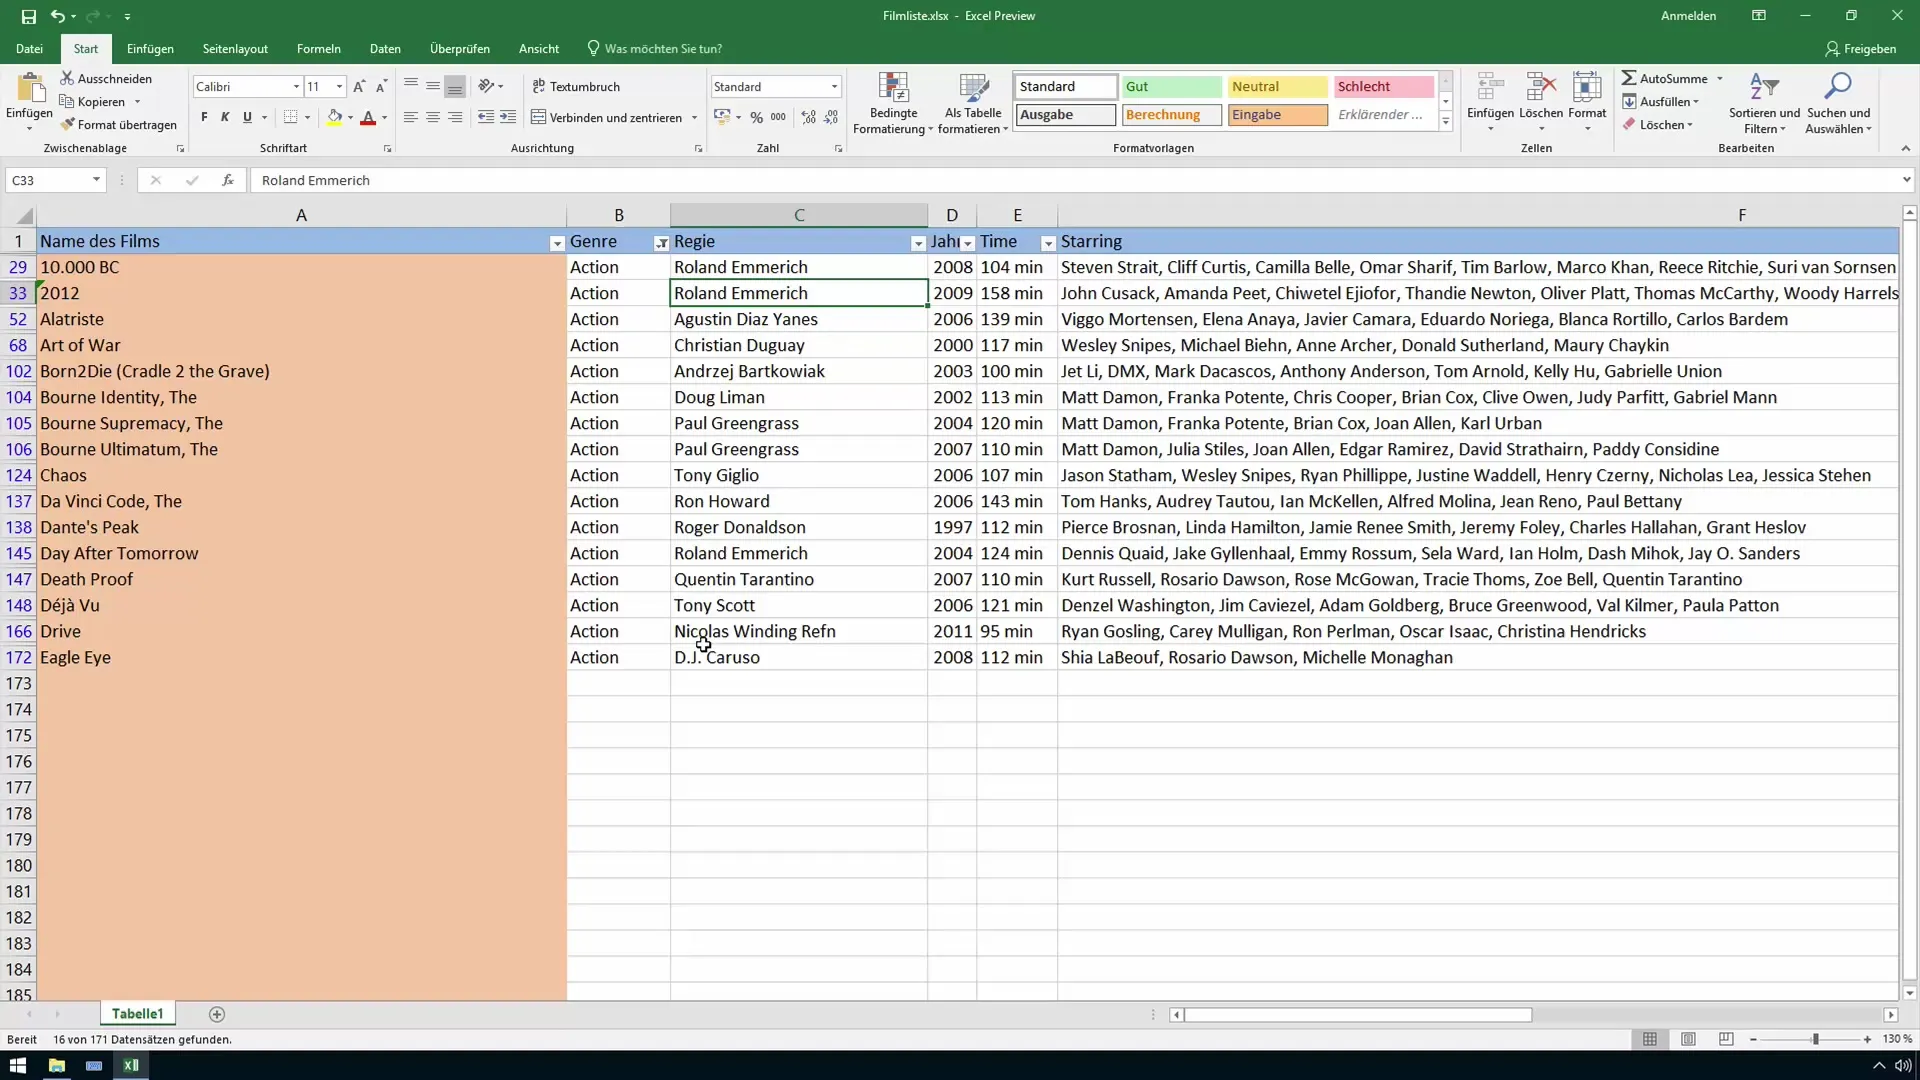
Task: Expand the cell styles gallery
Action: coord(1445,122)
